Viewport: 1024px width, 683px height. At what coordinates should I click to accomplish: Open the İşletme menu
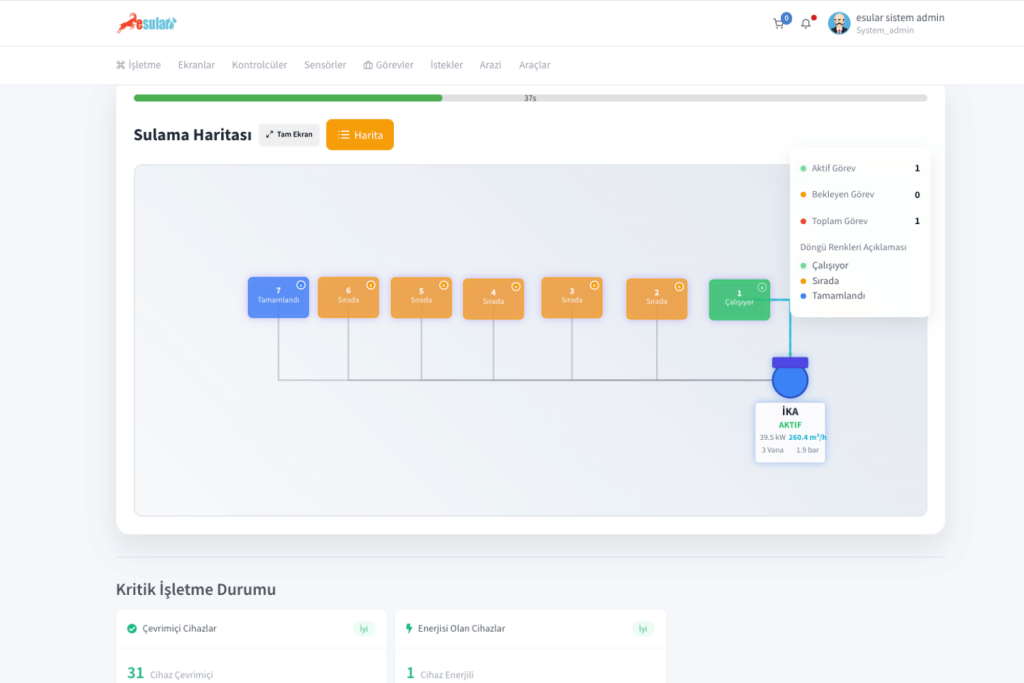[138, 65]
